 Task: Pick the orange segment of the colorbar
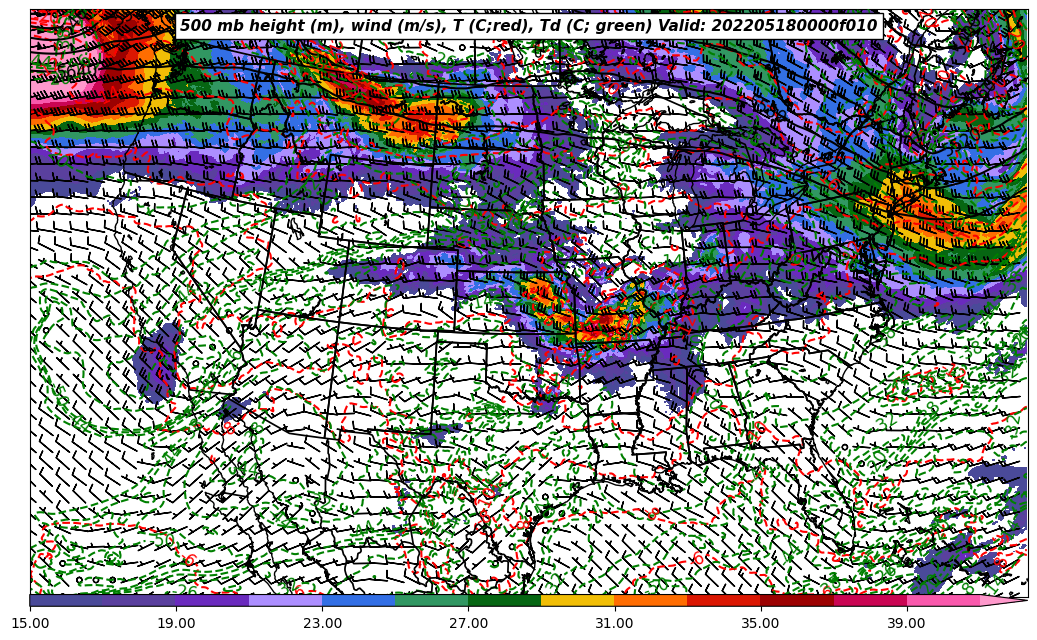650,601
